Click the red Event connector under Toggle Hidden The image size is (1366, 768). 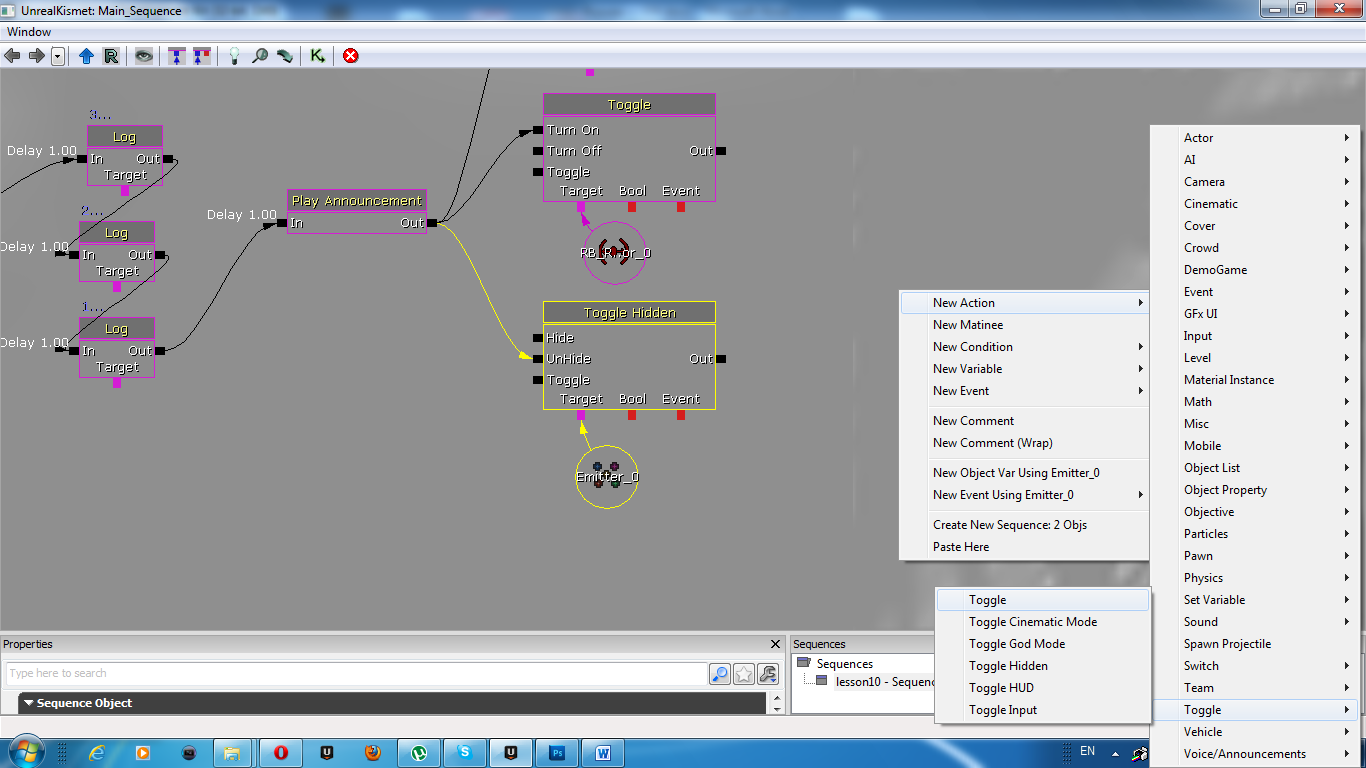[681, 415]
